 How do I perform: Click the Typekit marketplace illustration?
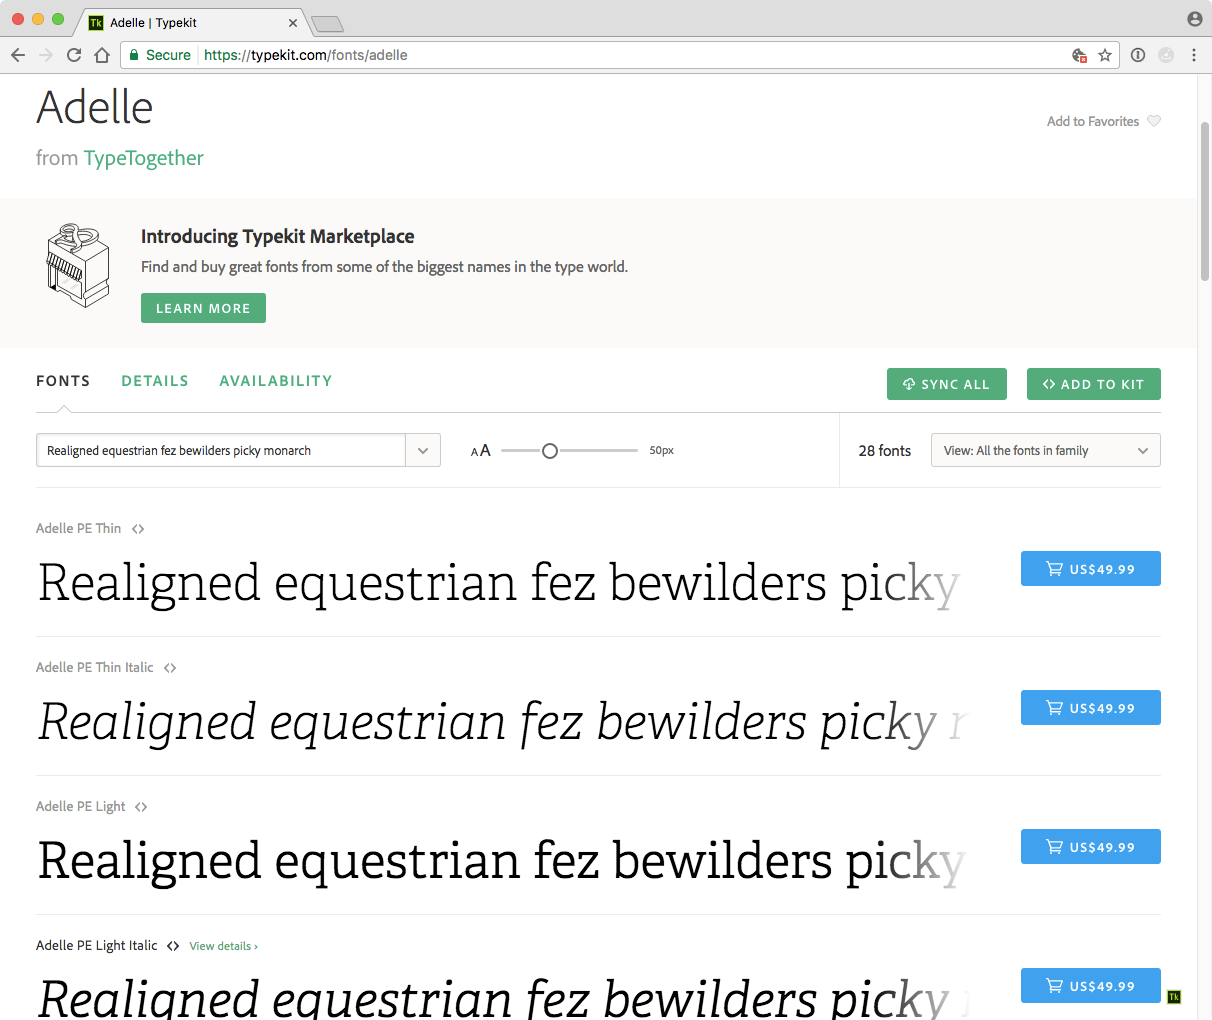pyautogui.click(x=78, y=265)
